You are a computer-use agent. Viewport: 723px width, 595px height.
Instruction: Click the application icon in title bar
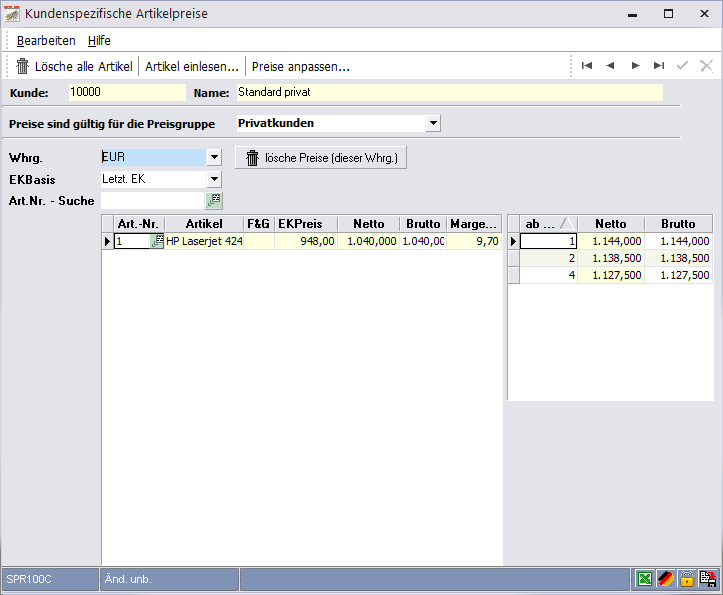click(x=12, y=14)
